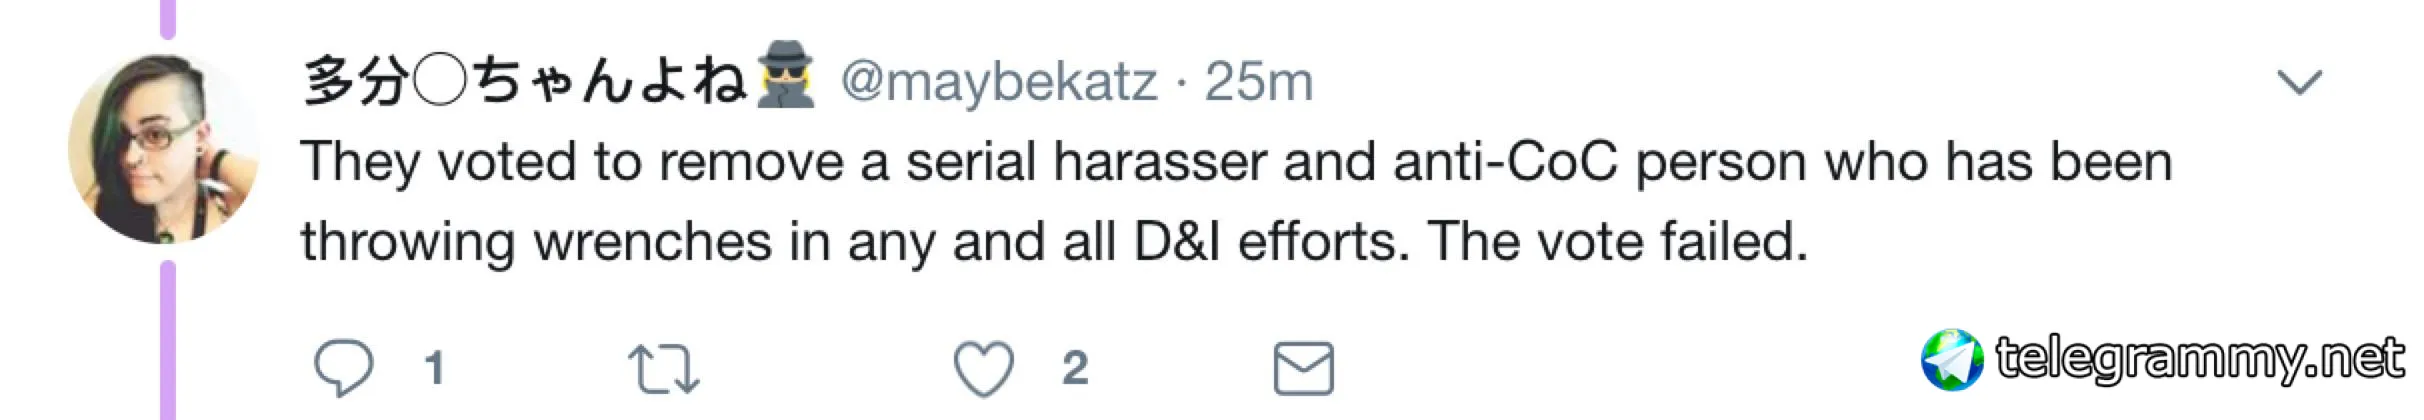Open the telegrammy.net watermark text
The width and height of the screenshot is (2424, 420).
pos(2200,359)
